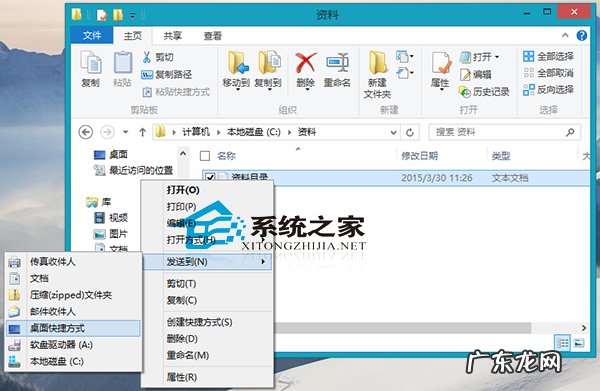
Task: Send to Desktop shortcut (桌面快捷方式)
Action: [73, 328]
